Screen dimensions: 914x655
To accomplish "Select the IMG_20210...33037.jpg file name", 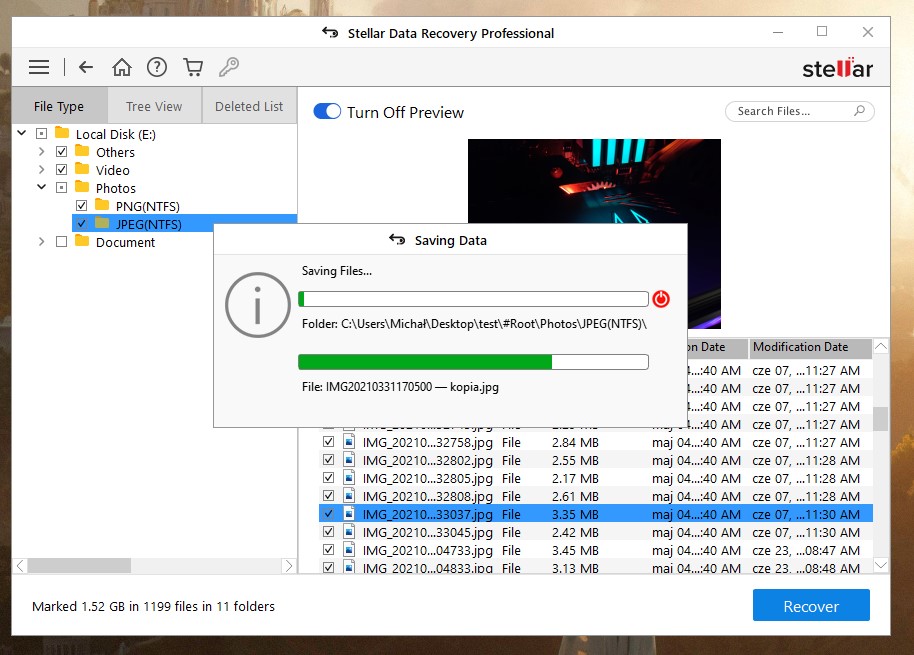I will 428,515.
